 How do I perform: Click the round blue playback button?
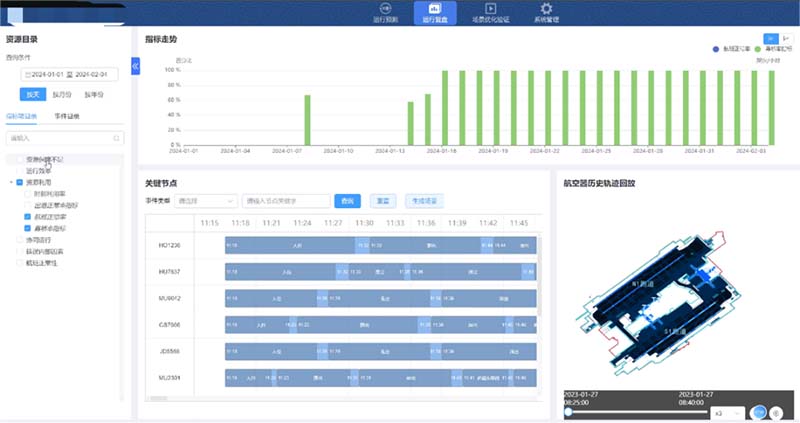[x=759, y=412]
